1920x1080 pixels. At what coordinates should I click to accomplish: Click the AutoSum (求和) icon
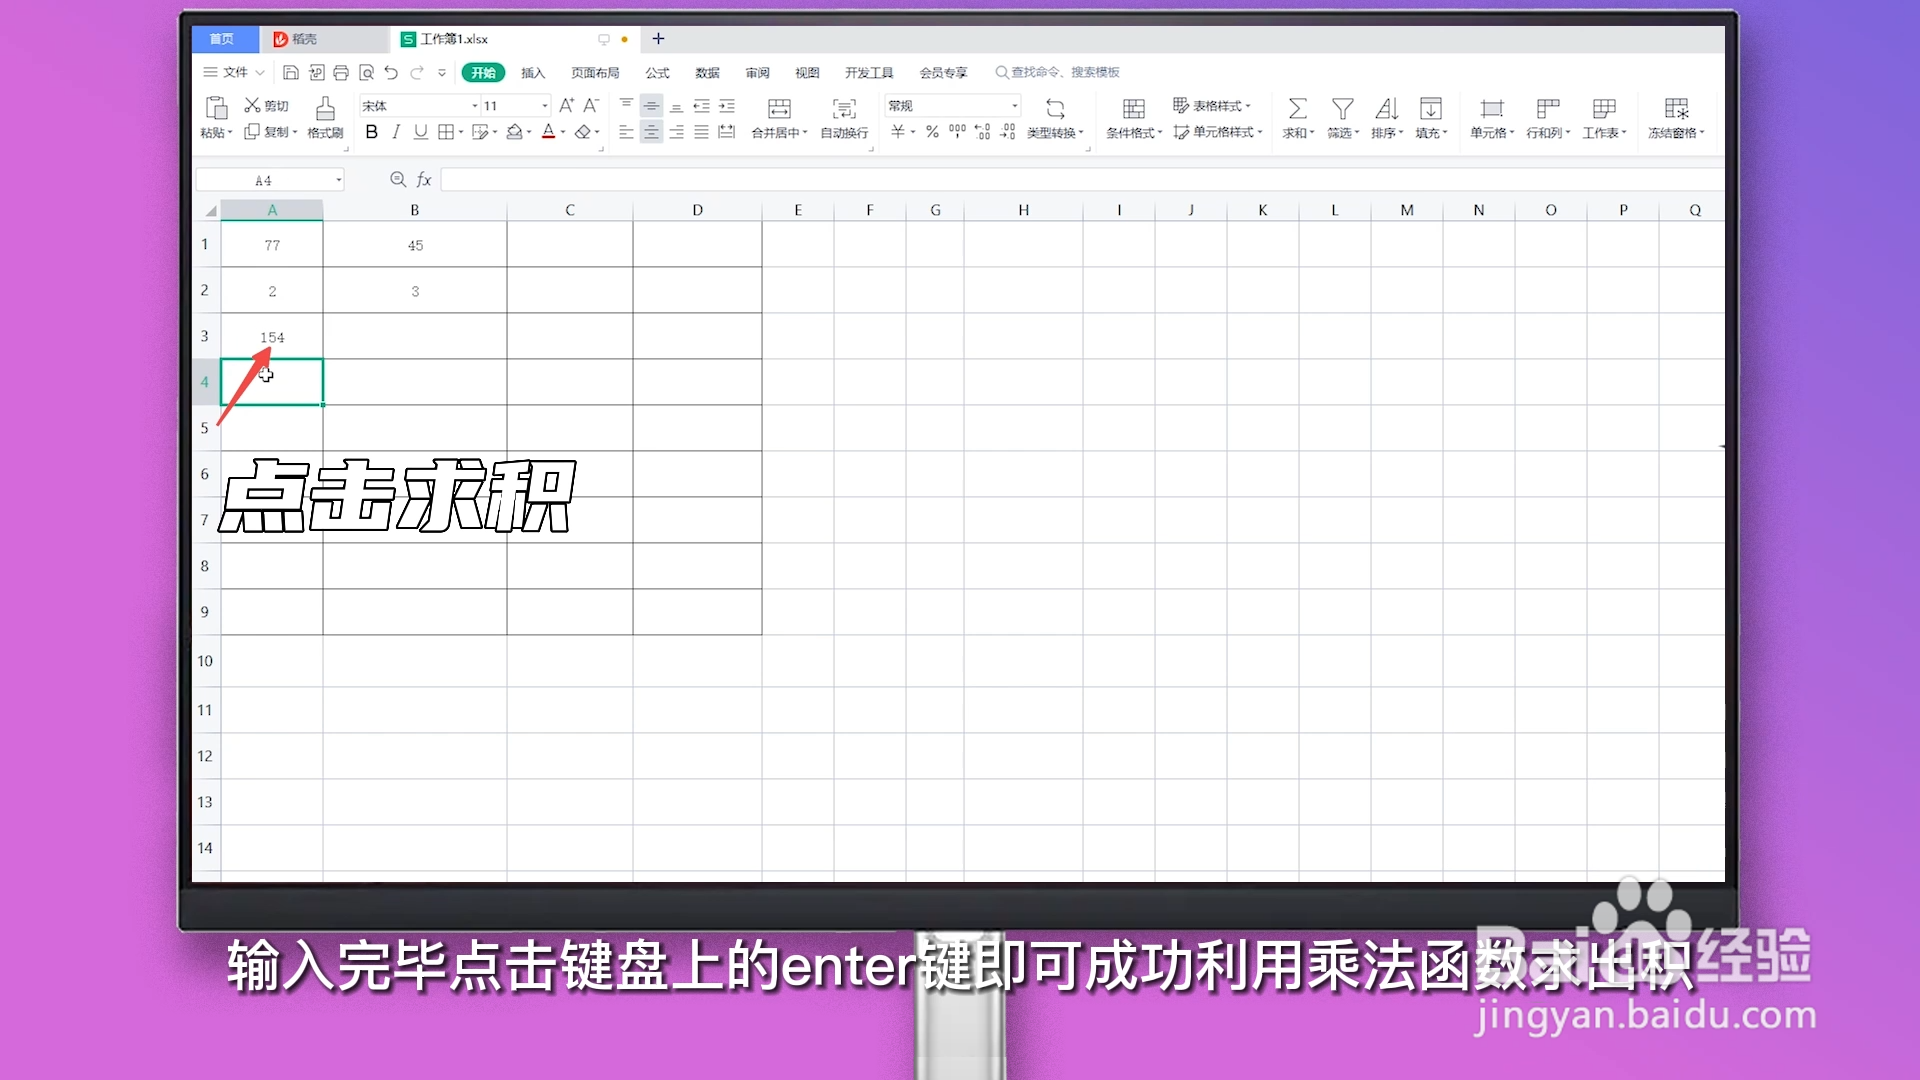coord(1297,110)
